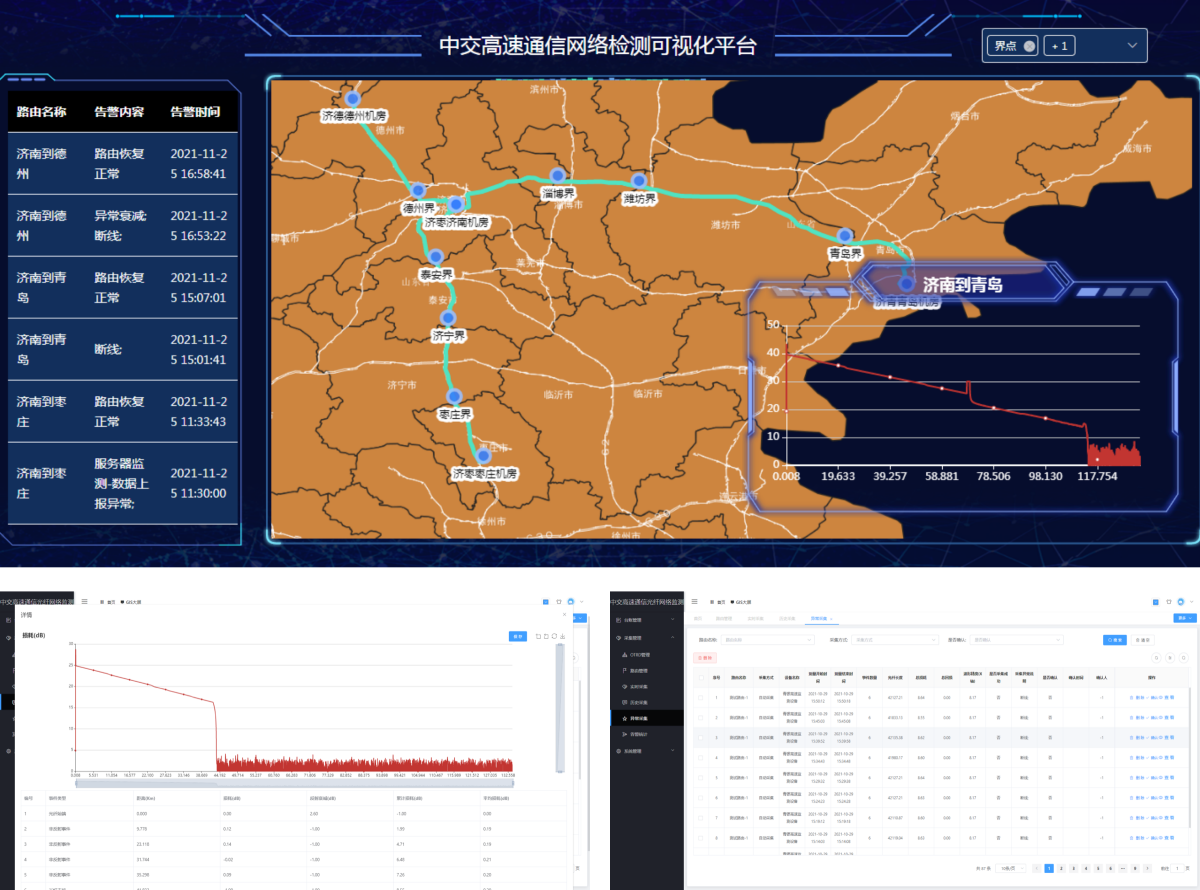Open the 10条/页 page size dropdown
1200x890 pixels.
(1011, 868)
